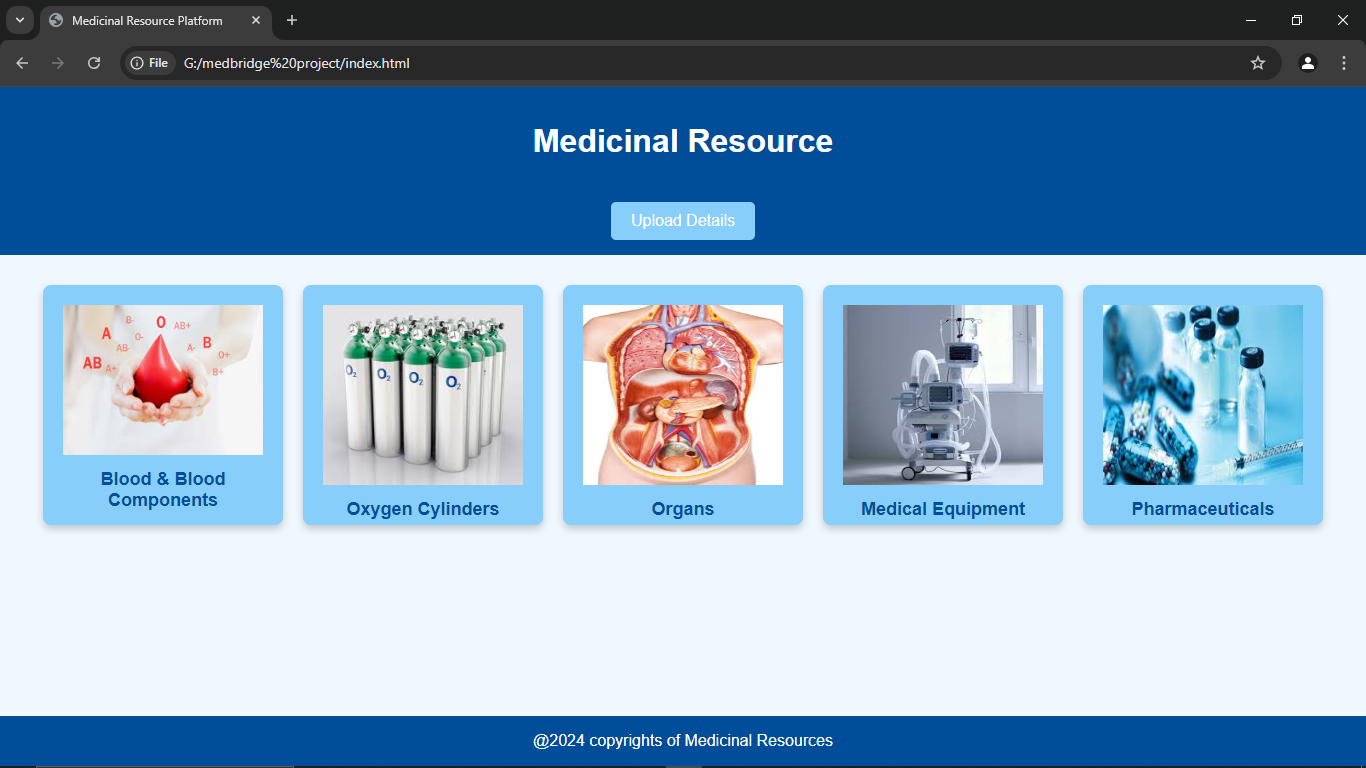The image size is (1366, 768).
Task: Click the Pharmaceuticals card label
Action: point(1203,509)
